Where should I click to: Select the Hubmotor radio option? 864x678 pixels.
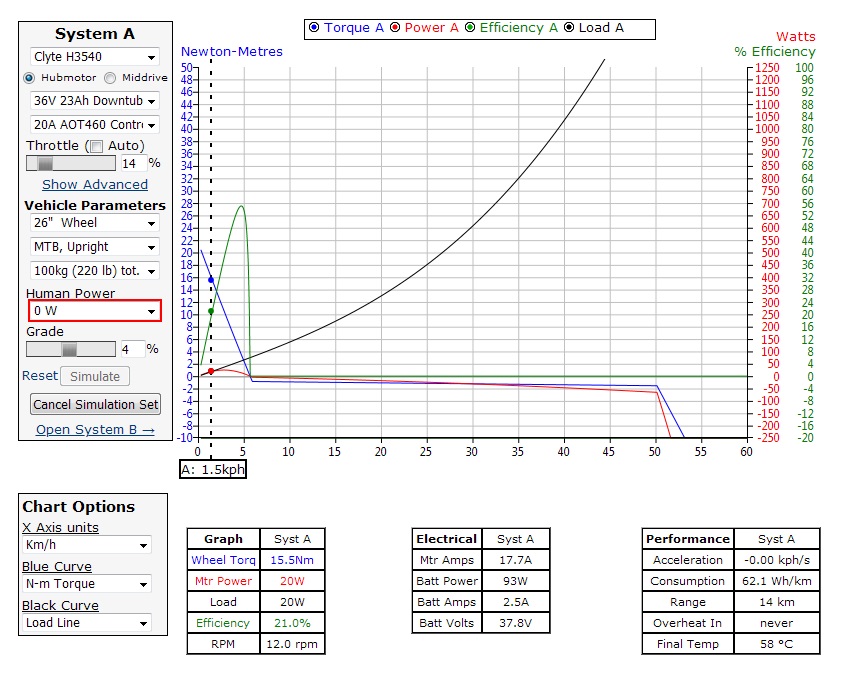29,78
